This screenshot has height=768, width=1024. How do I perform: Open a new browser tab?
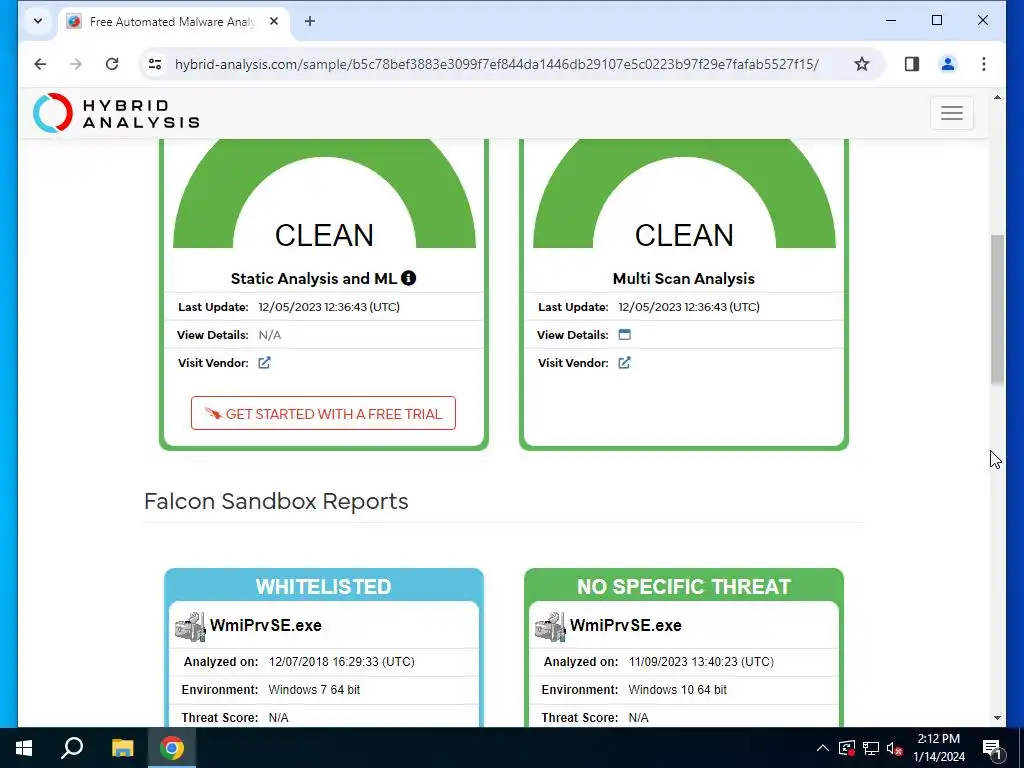(x=310, y=21)
